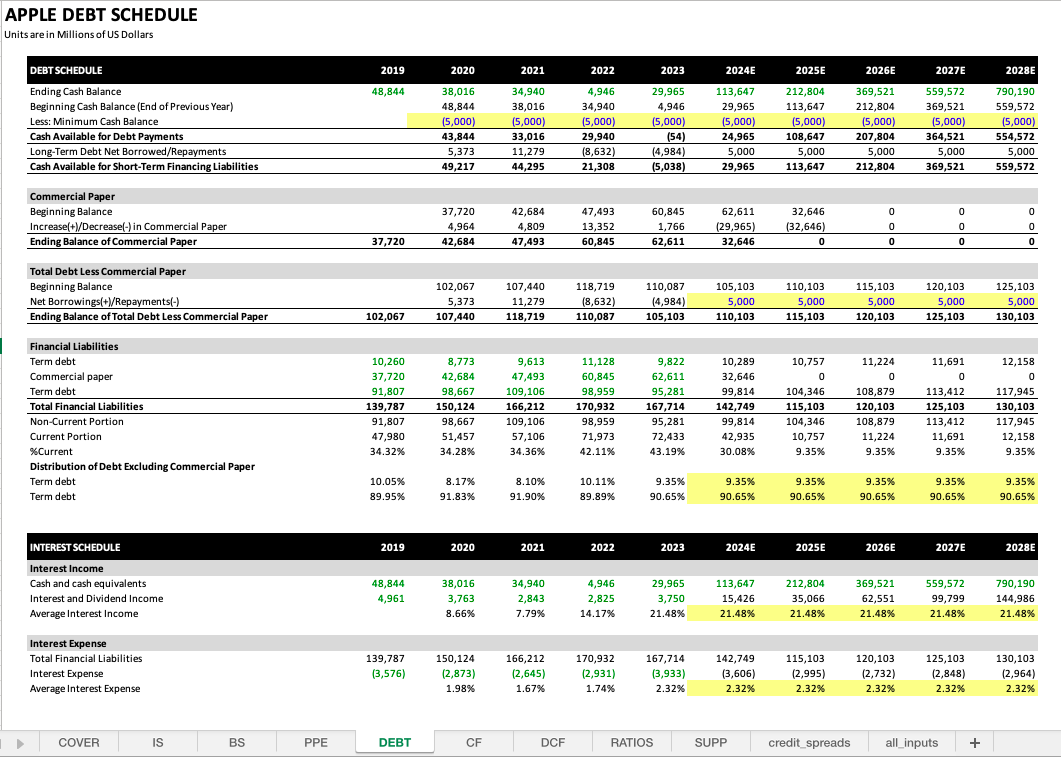The height and width of the screenshot is (757, 1061).
Task: Switch to the PPE sheet tab
Action: coord(315,742)
